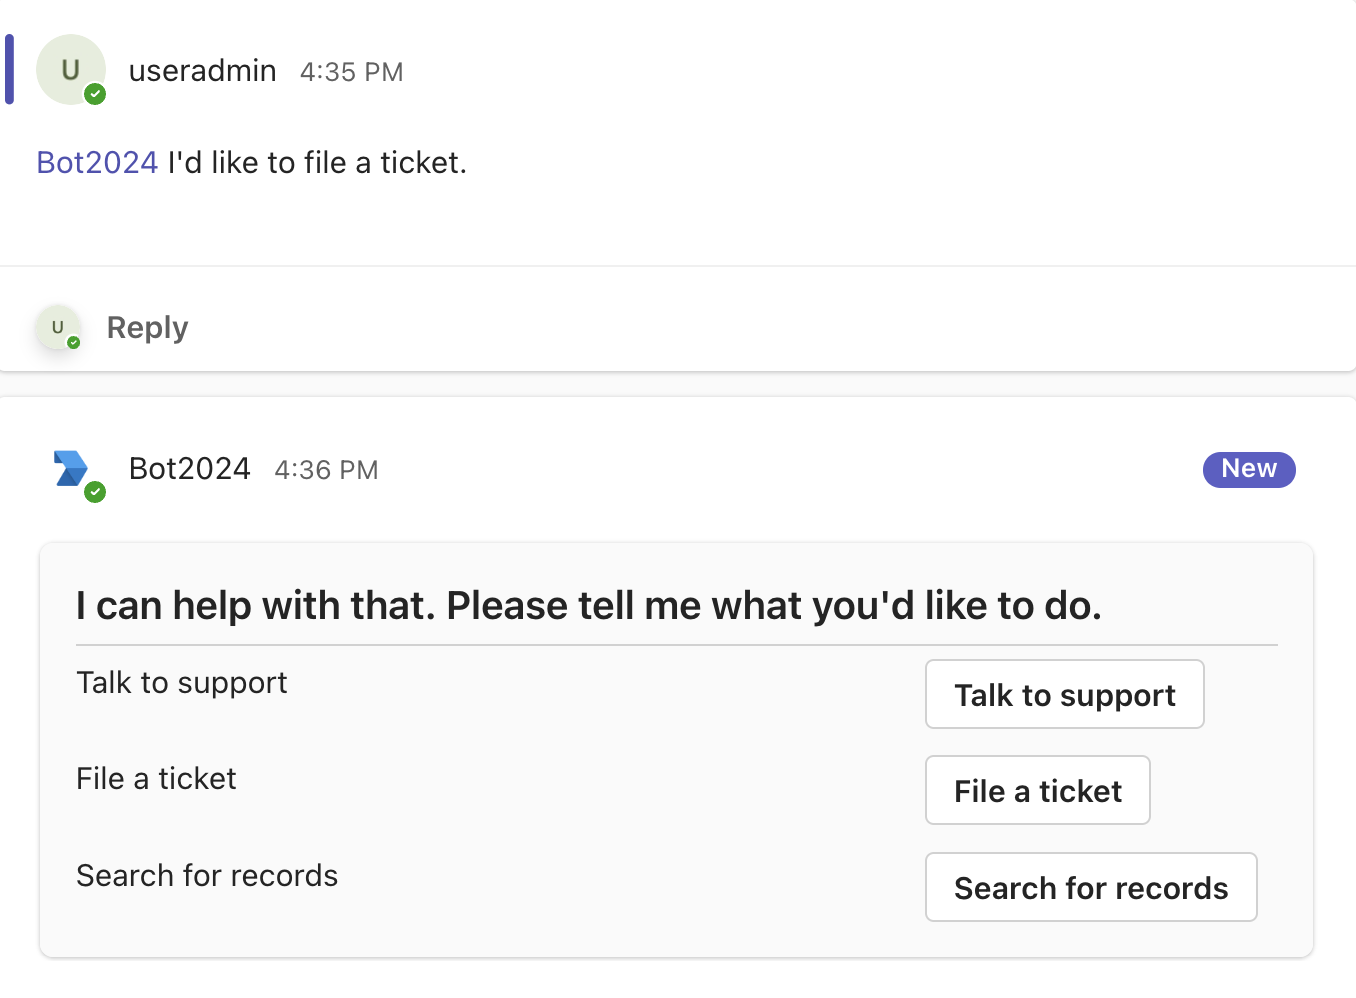1356x998 pixels.
Task: Click the small avatar beside Reply
Action: pyautogui.click(x=58, y=327)
